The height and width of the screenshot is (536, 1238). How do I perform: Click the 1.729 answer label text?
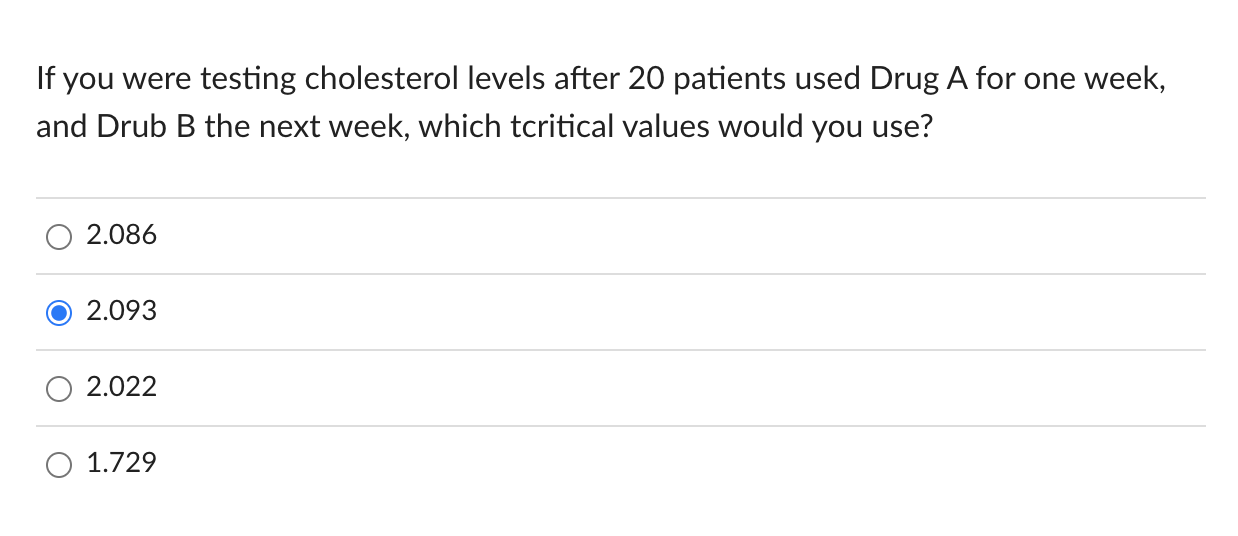coord(122,463)
